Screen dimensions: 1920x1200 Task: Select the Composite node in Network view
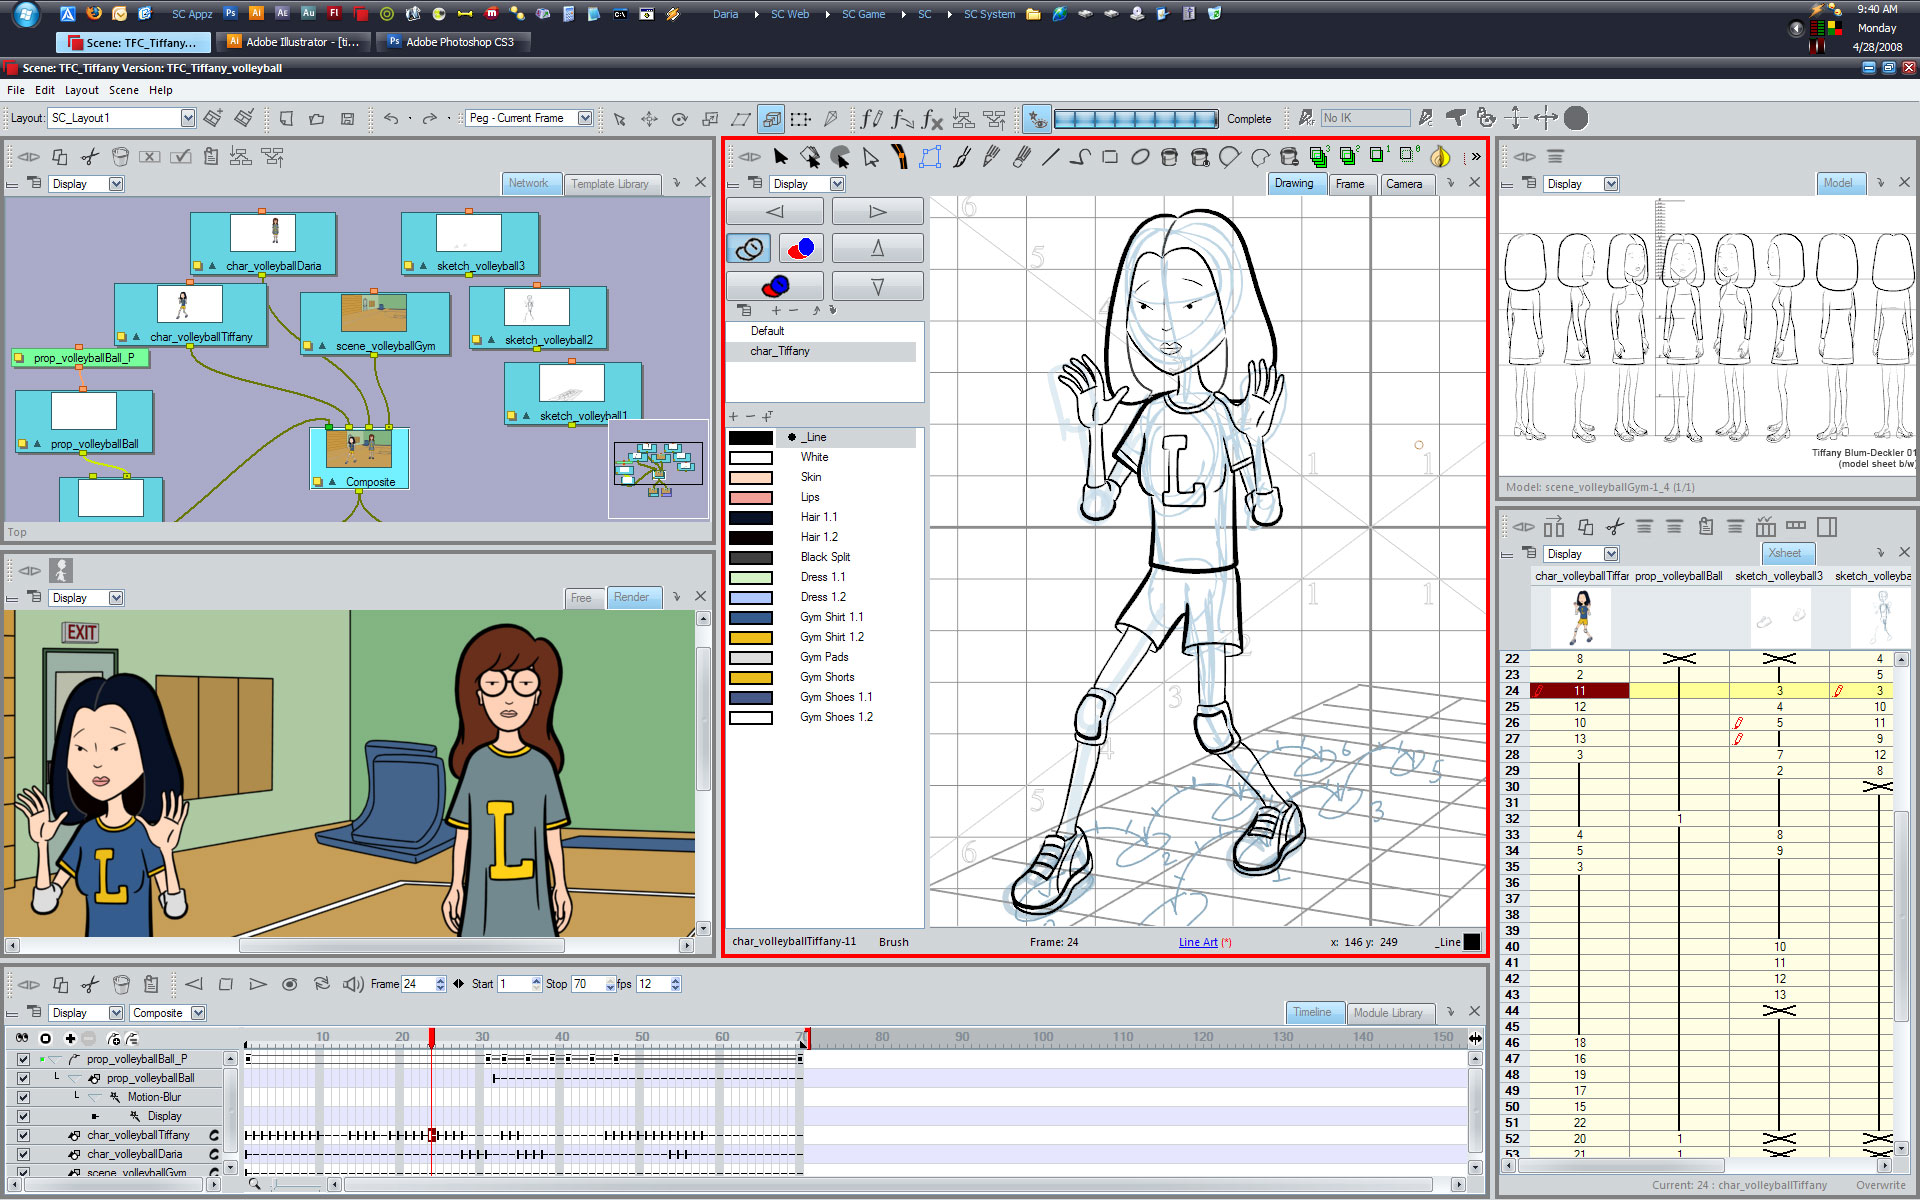point(359,458)
